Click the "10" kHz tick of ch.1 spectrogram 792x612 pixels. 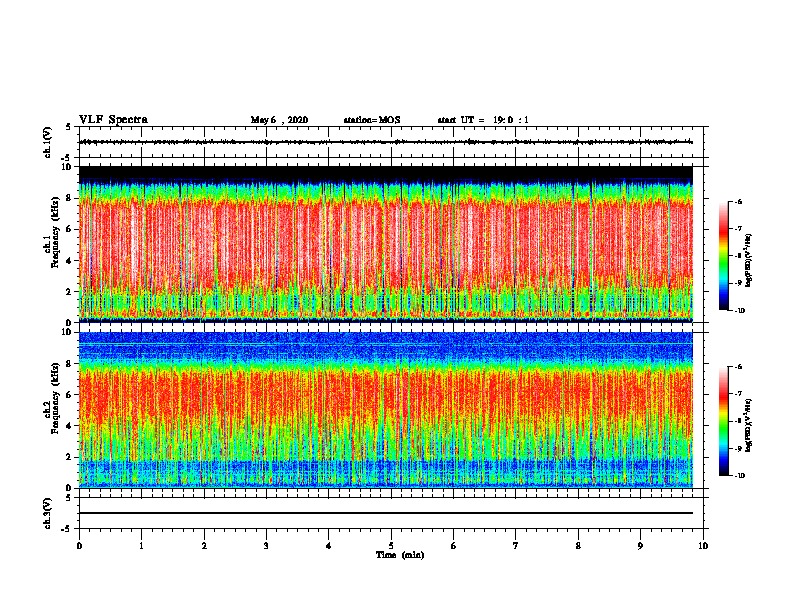click(x=68, y=167)
